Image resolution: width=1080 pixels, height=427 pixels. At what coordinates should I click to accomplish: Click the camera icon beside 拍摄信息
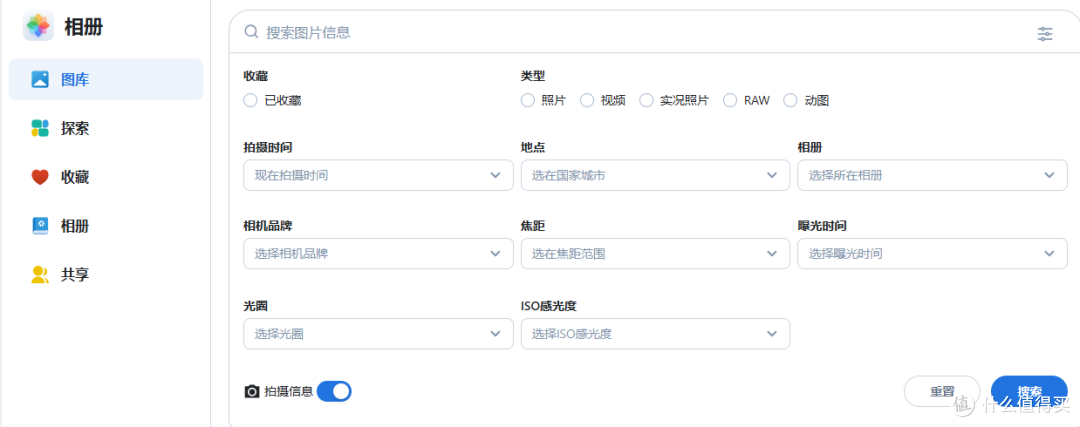[x=252, y=392]
